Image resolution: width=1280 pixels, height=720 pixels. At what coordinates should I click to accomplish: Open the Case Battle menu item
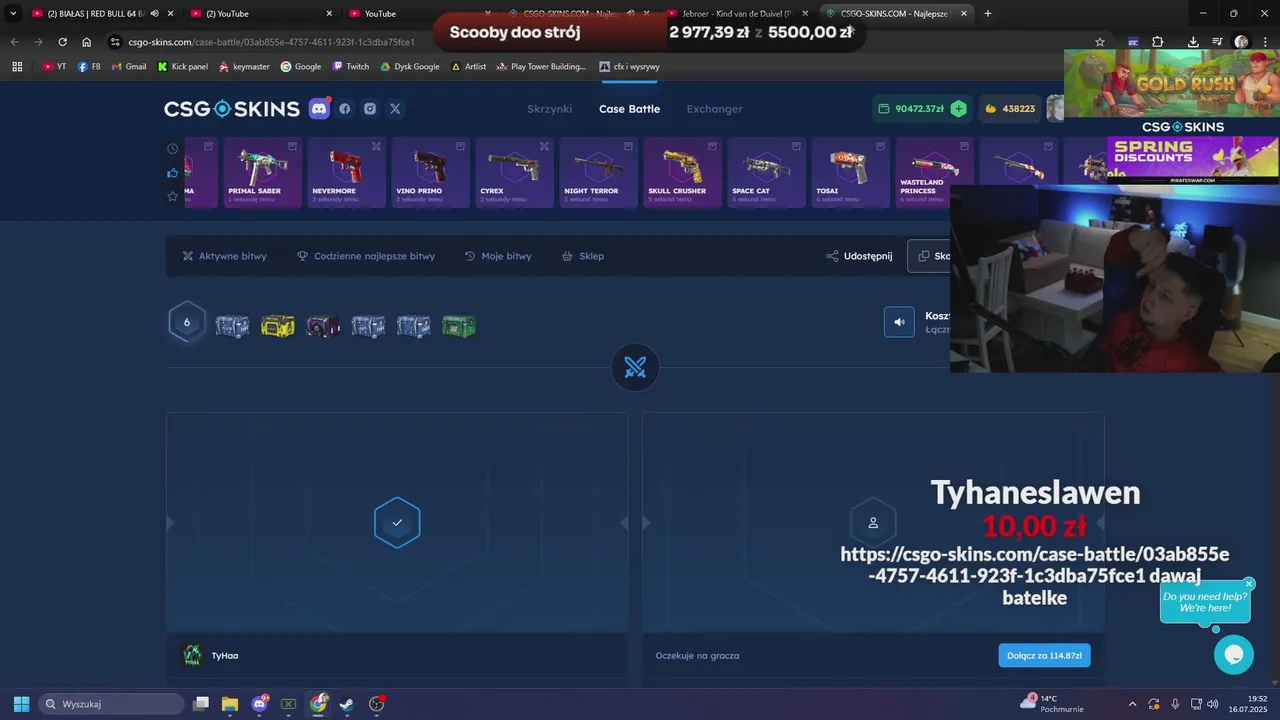click(629, 109)
